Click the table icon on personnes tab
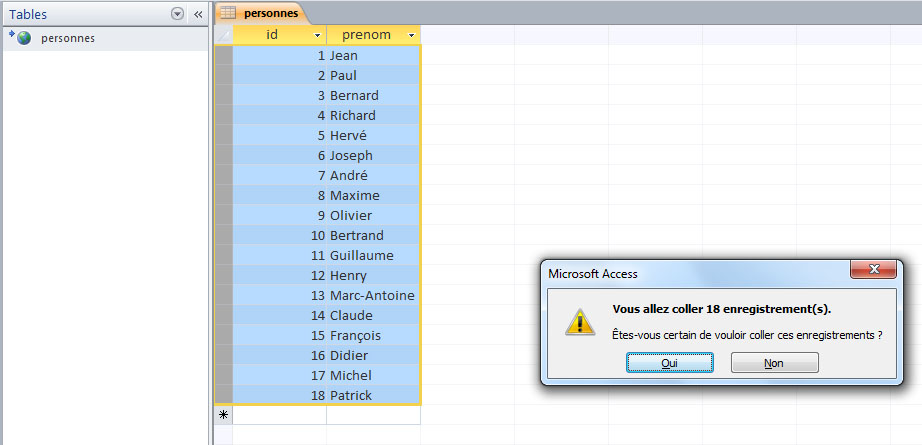This screenshot has height=445, width=922. click(x=228, y=13)
